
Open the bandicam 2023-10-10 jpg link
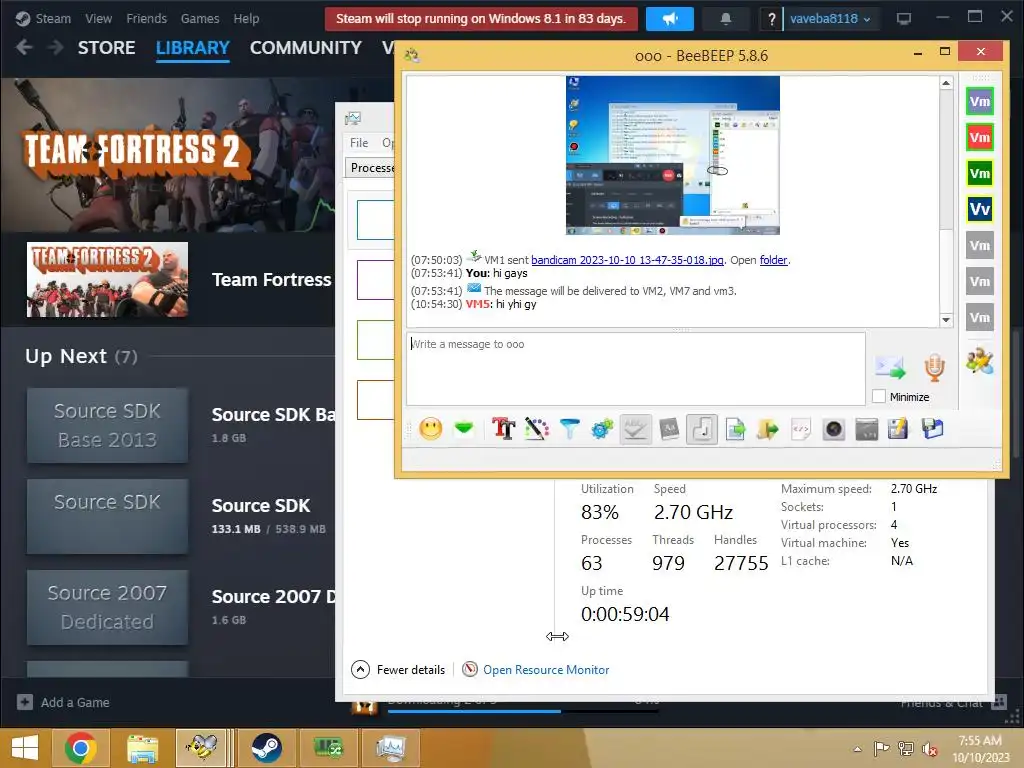coord(627,260)
